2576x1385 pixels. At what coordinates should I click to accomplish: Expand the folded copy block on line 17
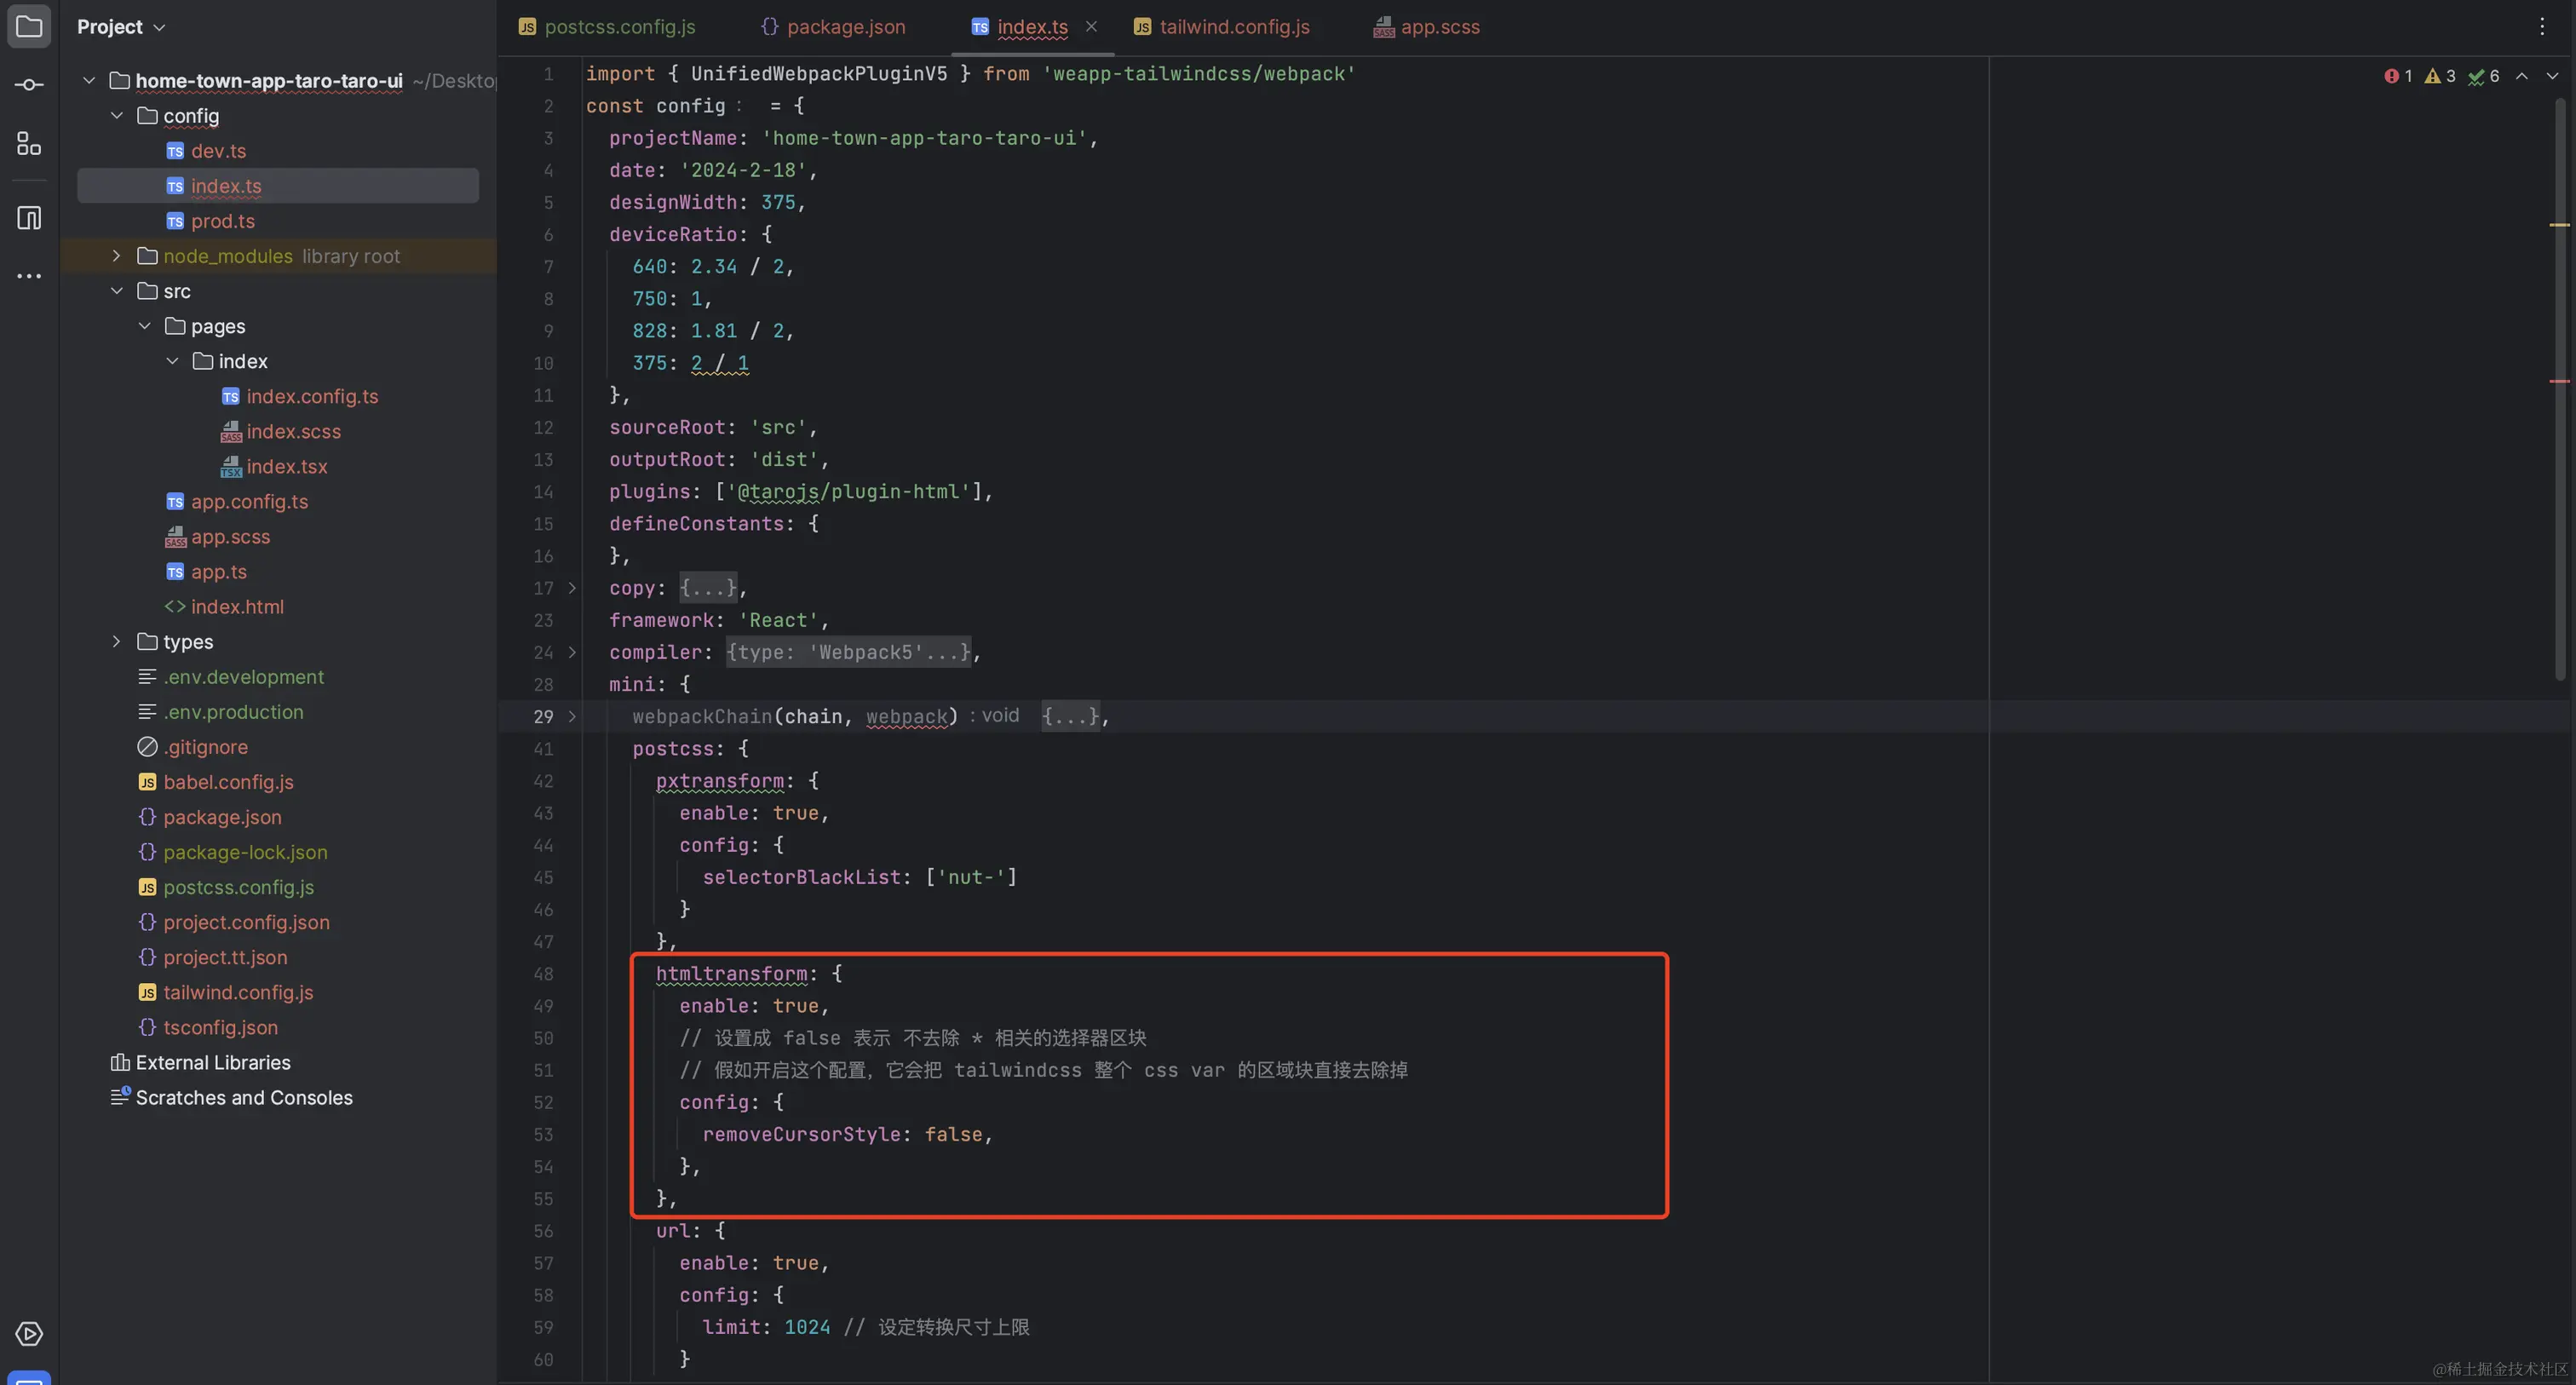572,589
